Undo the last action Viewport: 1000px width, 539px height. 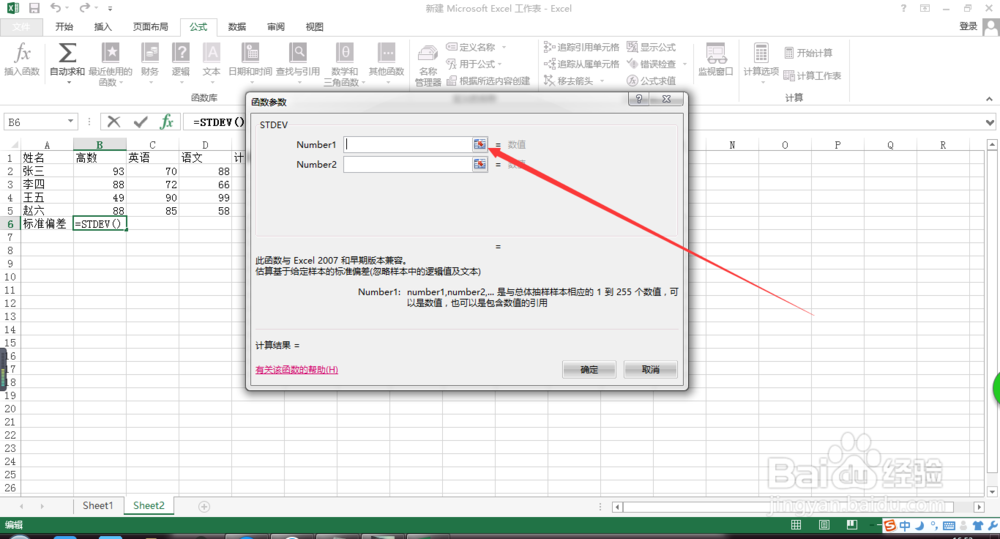point(56,8)
